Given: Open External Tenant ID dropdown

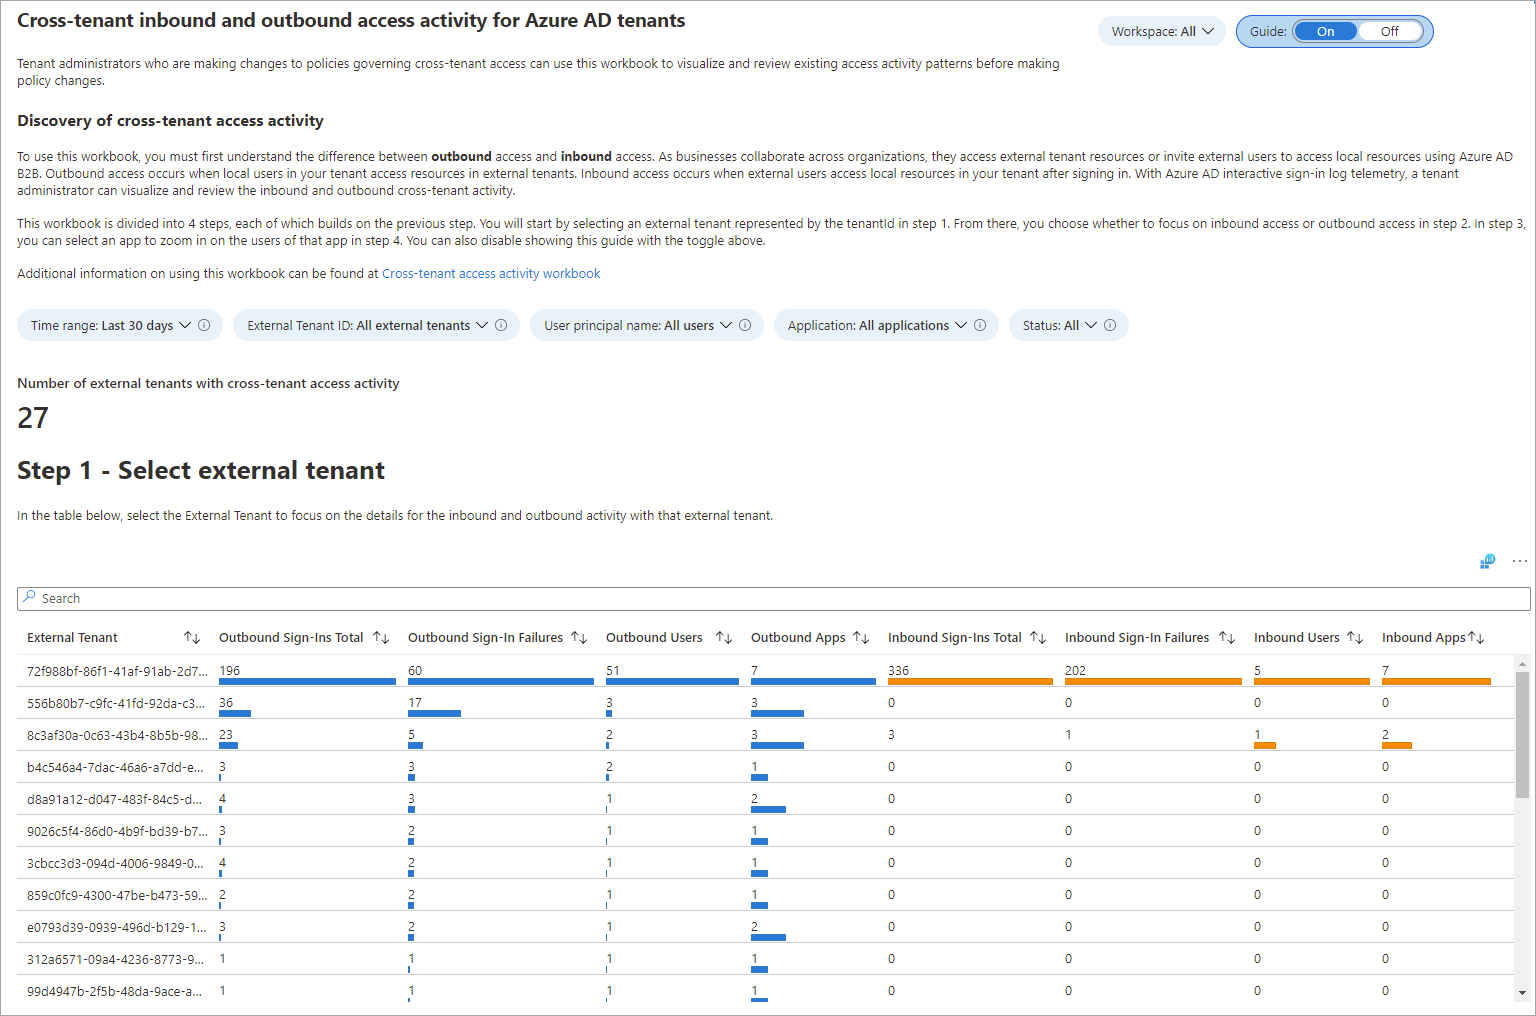Looking at the screenshot, I should pos(376,325).
